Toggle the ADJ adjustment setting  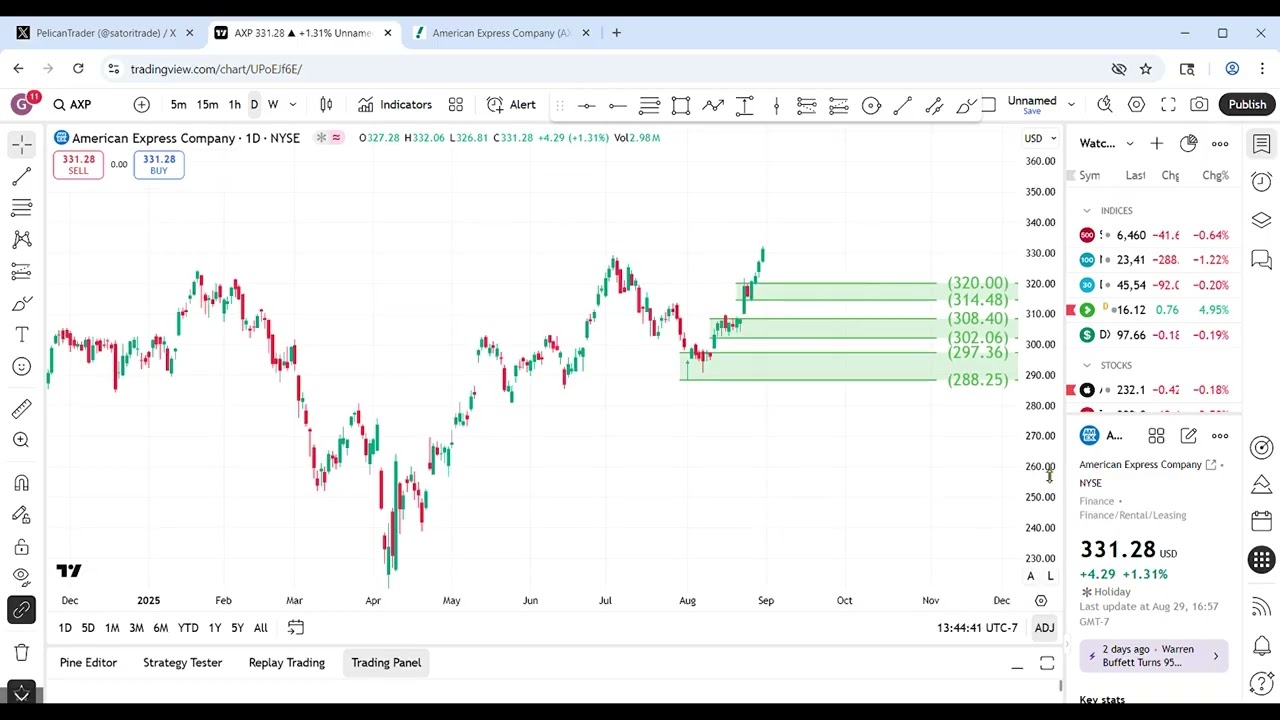tap(1044, 628)
